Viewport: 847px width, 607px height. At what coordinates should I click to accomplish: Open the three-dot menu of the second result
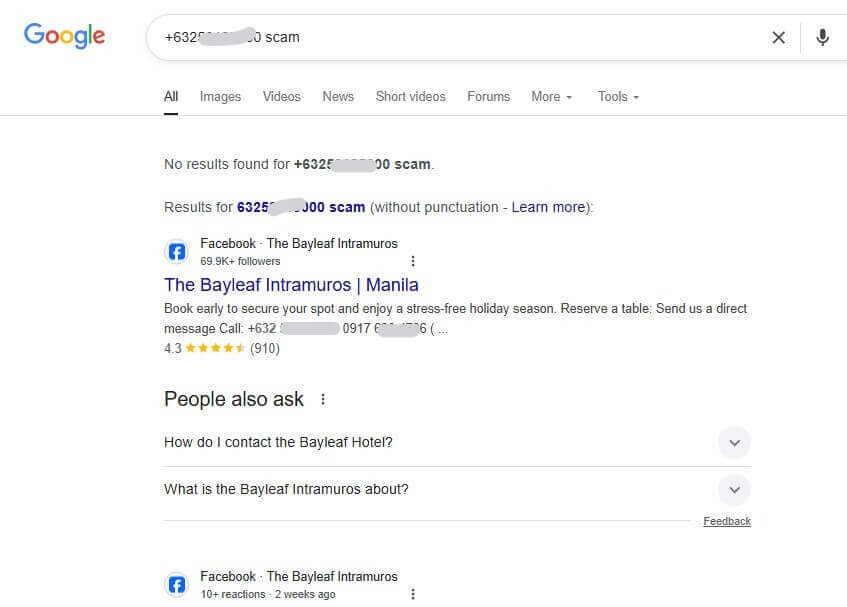(413, 594)
